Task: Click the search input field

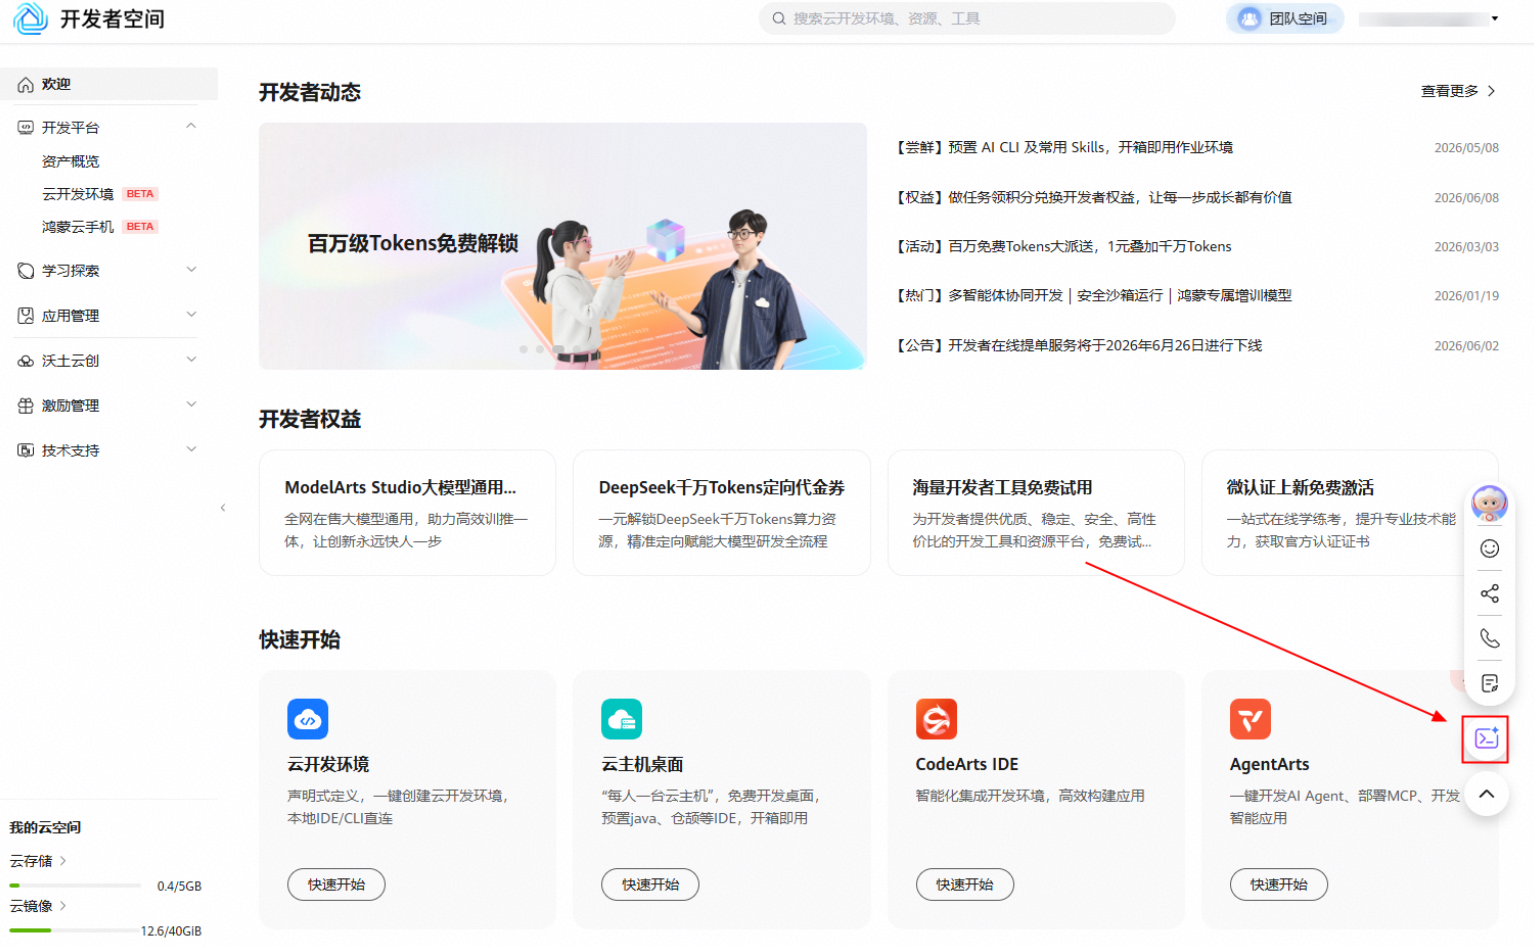Action: 967,18
